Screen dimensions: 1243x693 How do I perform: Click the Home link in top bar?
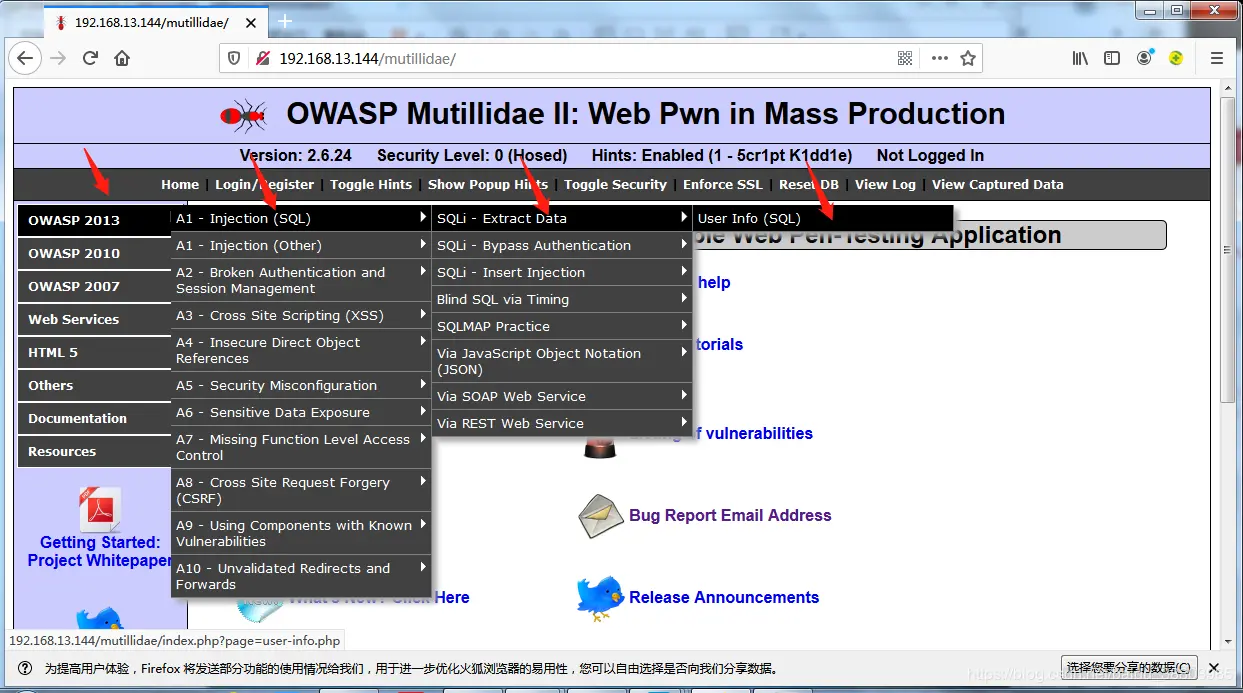(180, 184)
